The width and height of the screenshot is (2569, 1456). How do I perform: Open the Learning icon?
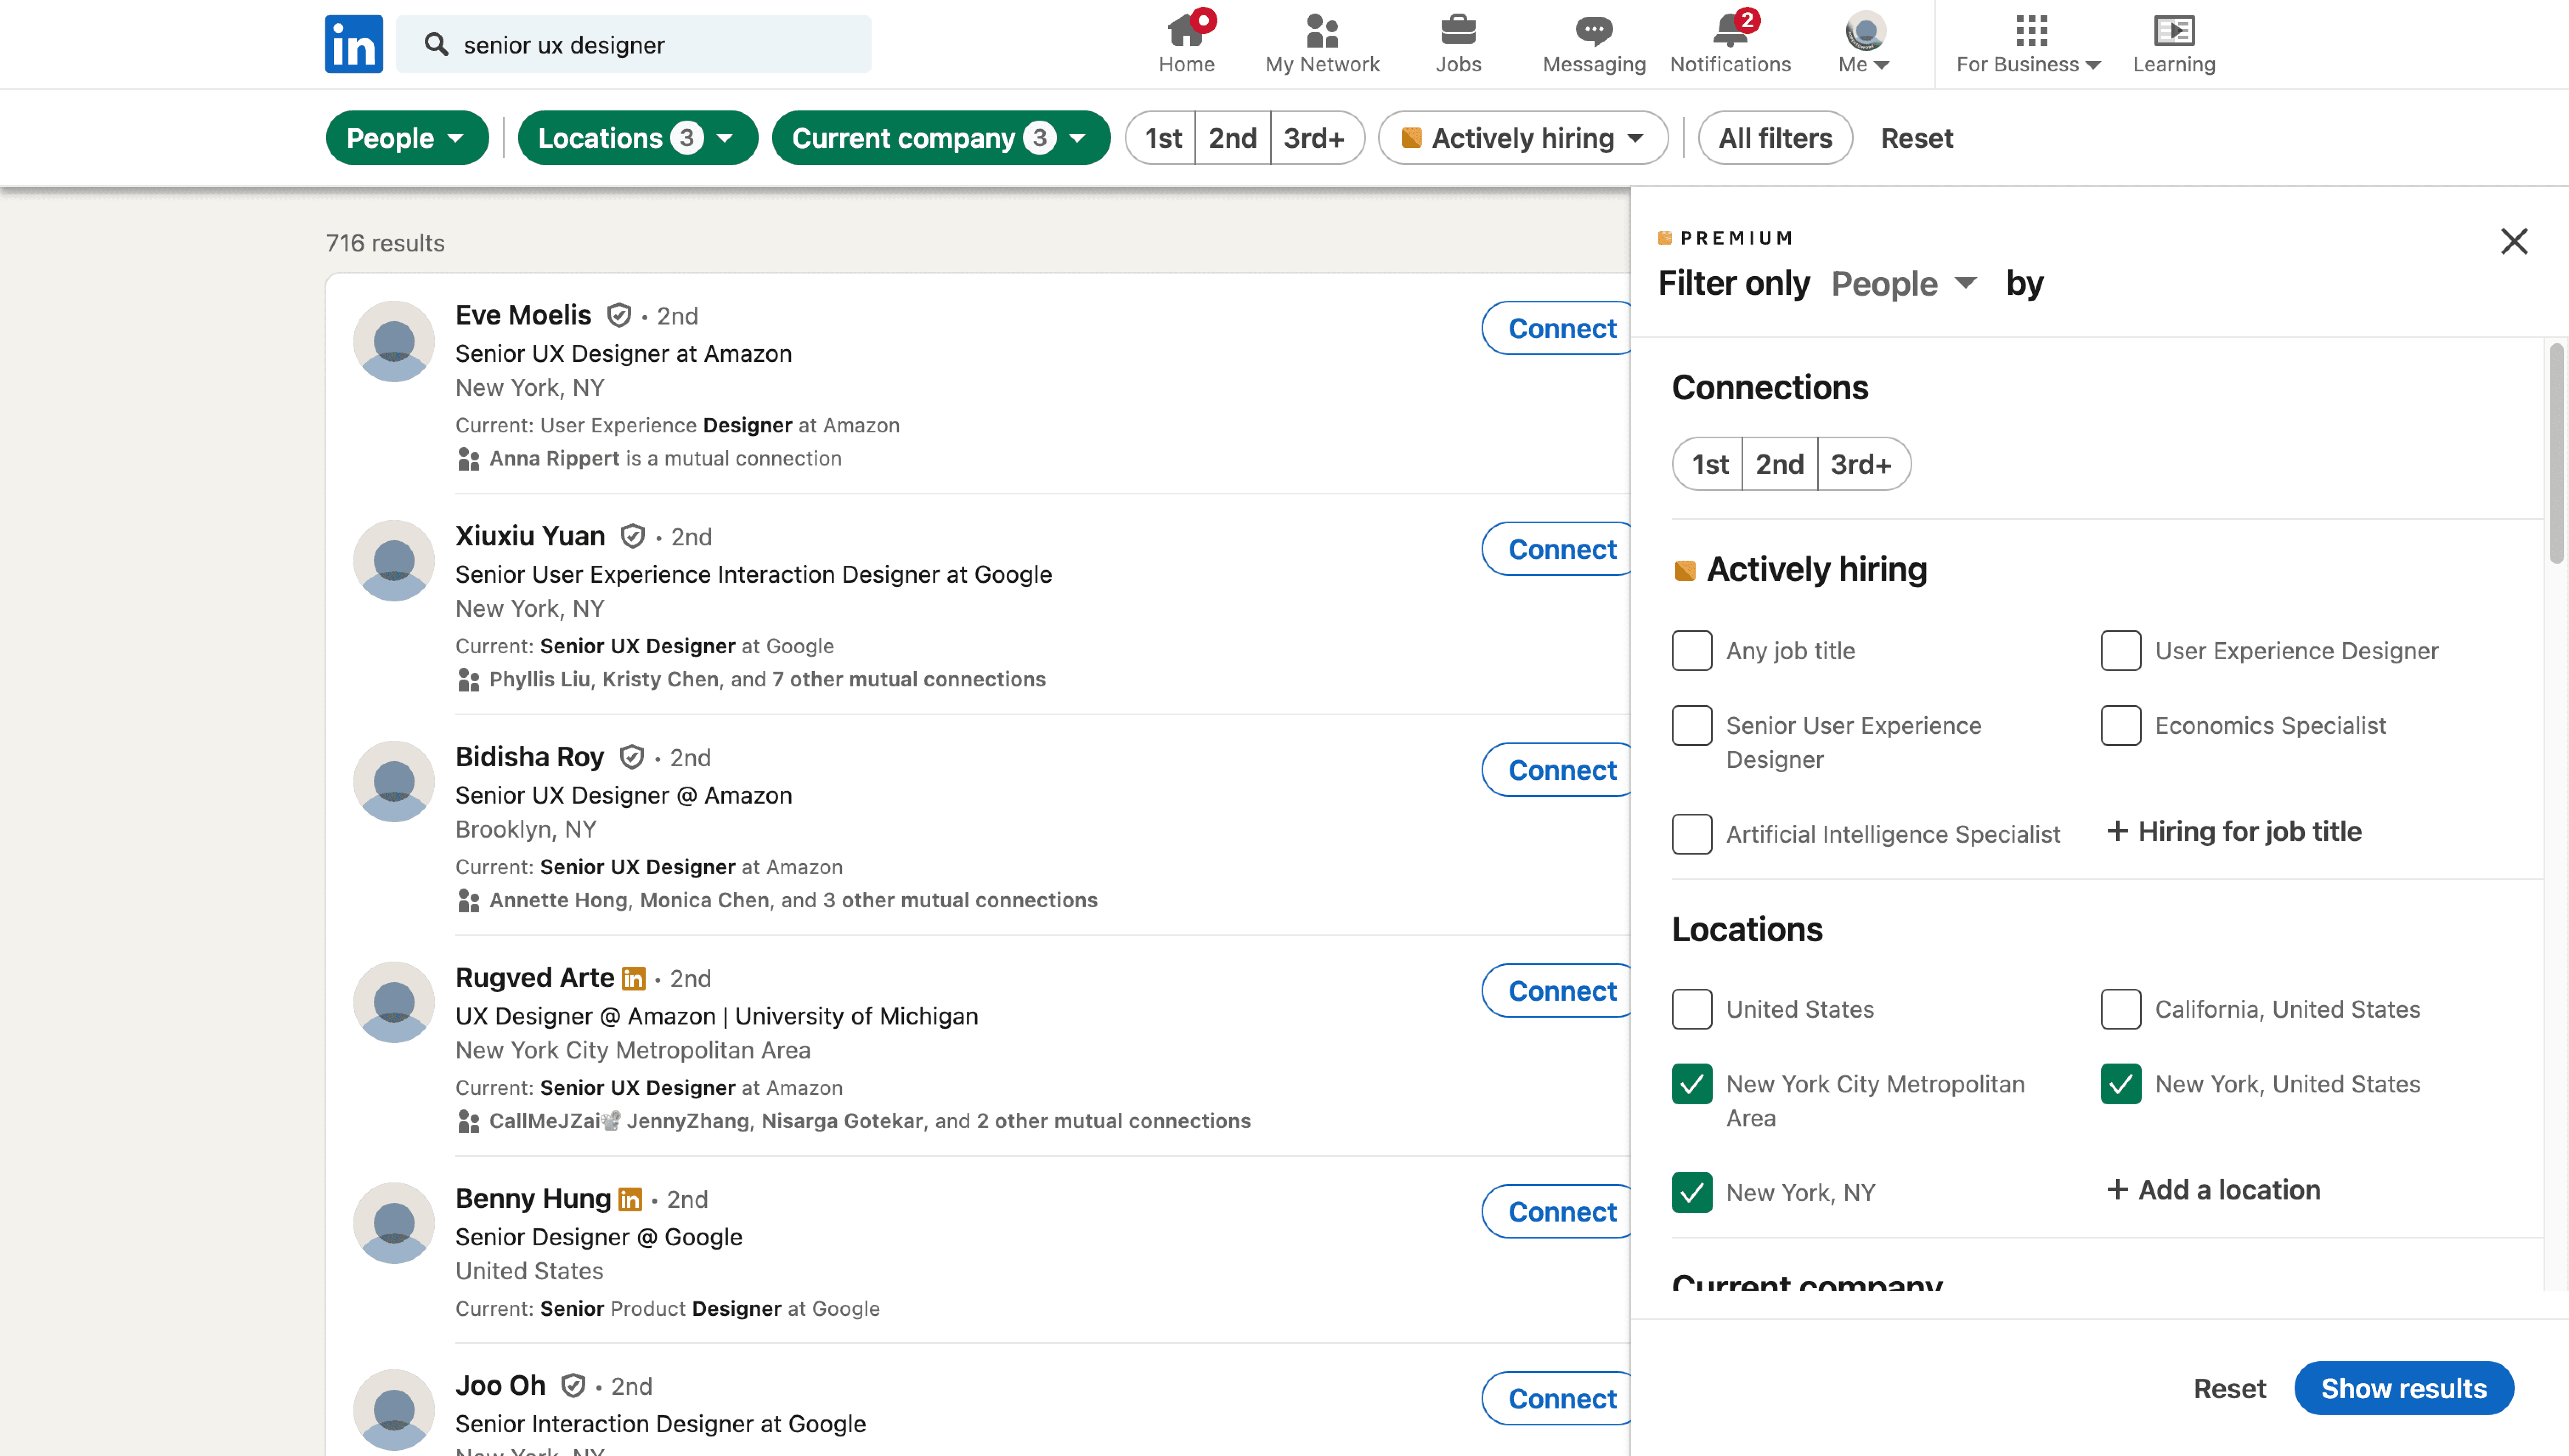point(2174,31)
